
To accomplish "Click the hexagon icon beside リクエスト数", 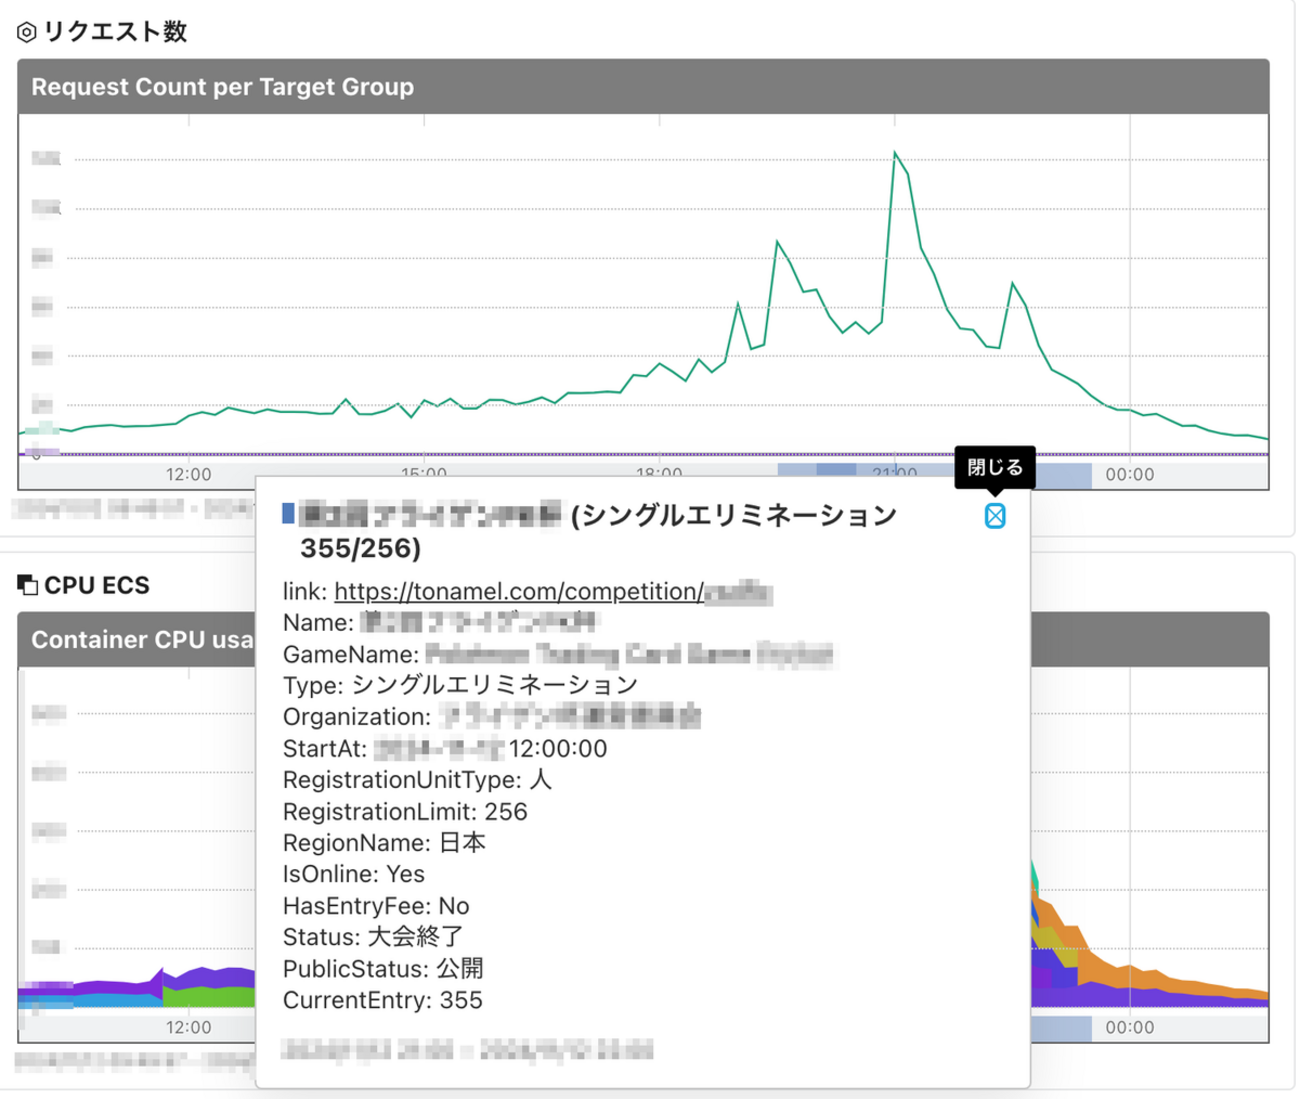I will click(27, 32).
